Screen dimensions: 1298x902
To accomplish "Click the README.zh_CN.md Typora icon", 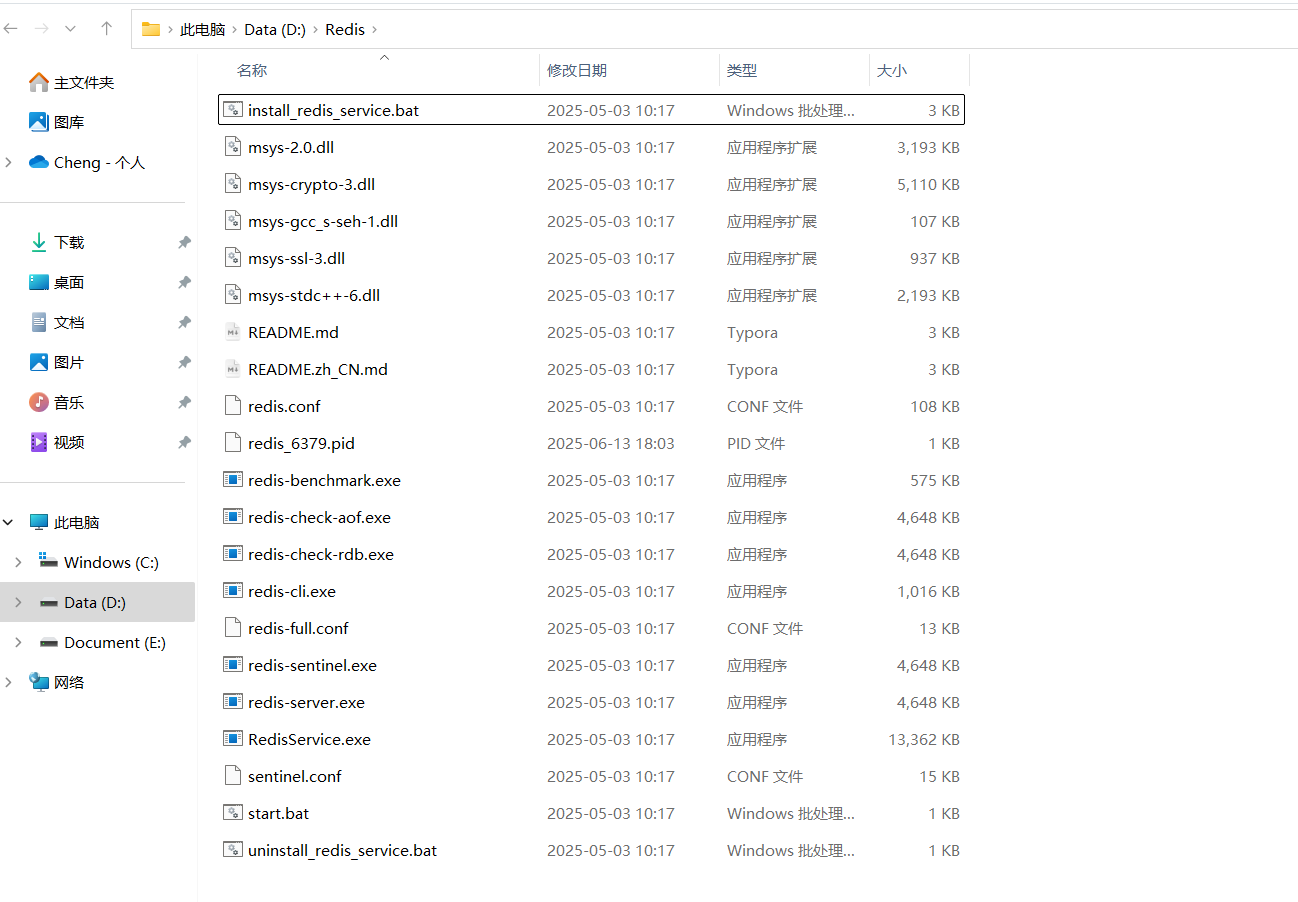I will coord(232,369).
